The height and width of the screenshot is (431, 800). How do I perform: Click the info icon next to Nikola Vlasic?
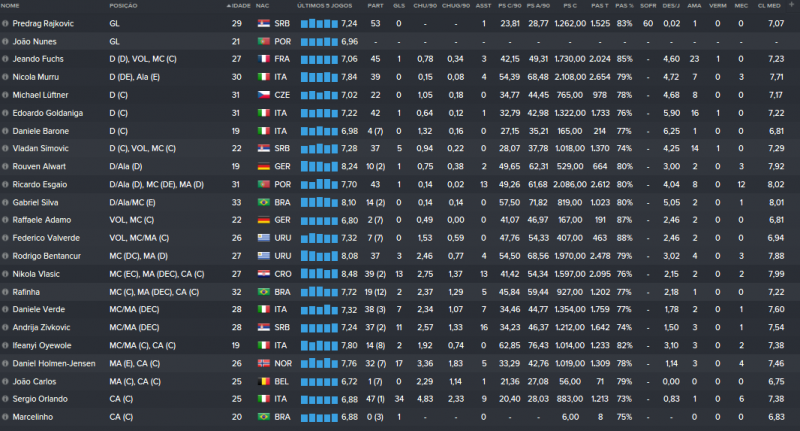click(x=6, y=273)
